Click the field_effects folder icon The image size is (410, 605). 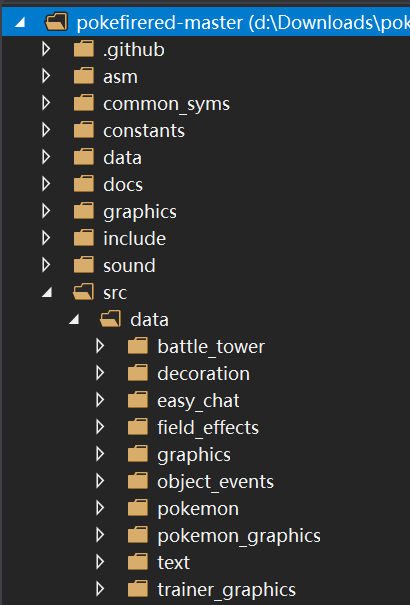pos(138,427)
